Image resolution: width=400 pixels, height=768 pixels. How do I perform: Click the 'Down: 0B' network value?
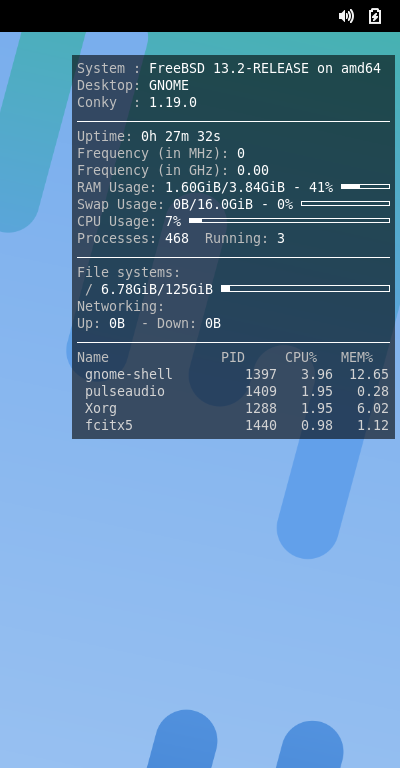point(189,324)
